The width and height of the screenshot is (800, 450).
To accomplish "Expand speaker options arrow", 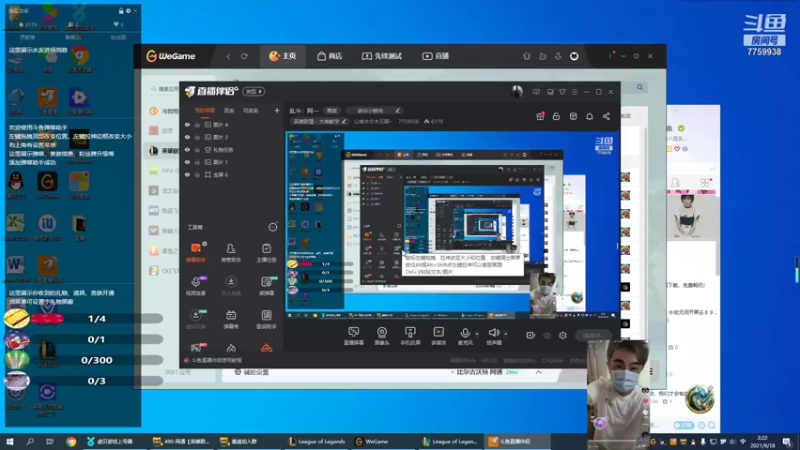I will pyautogui.click(x=506, y=334).
